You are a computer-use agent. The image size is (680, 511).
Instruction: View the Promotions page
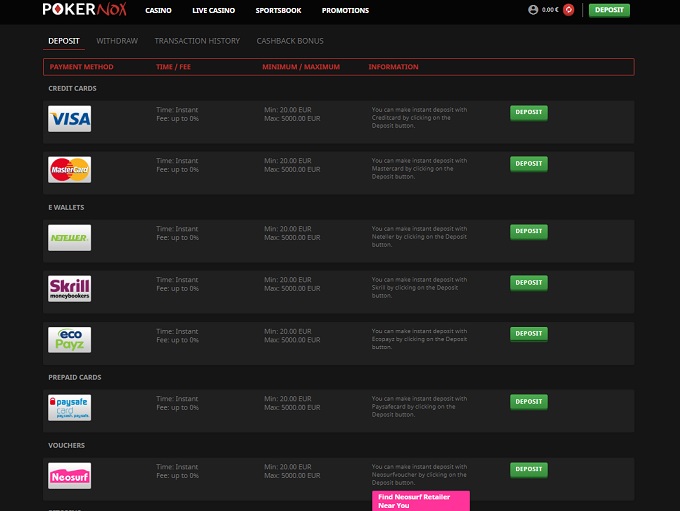coord(345,11)
